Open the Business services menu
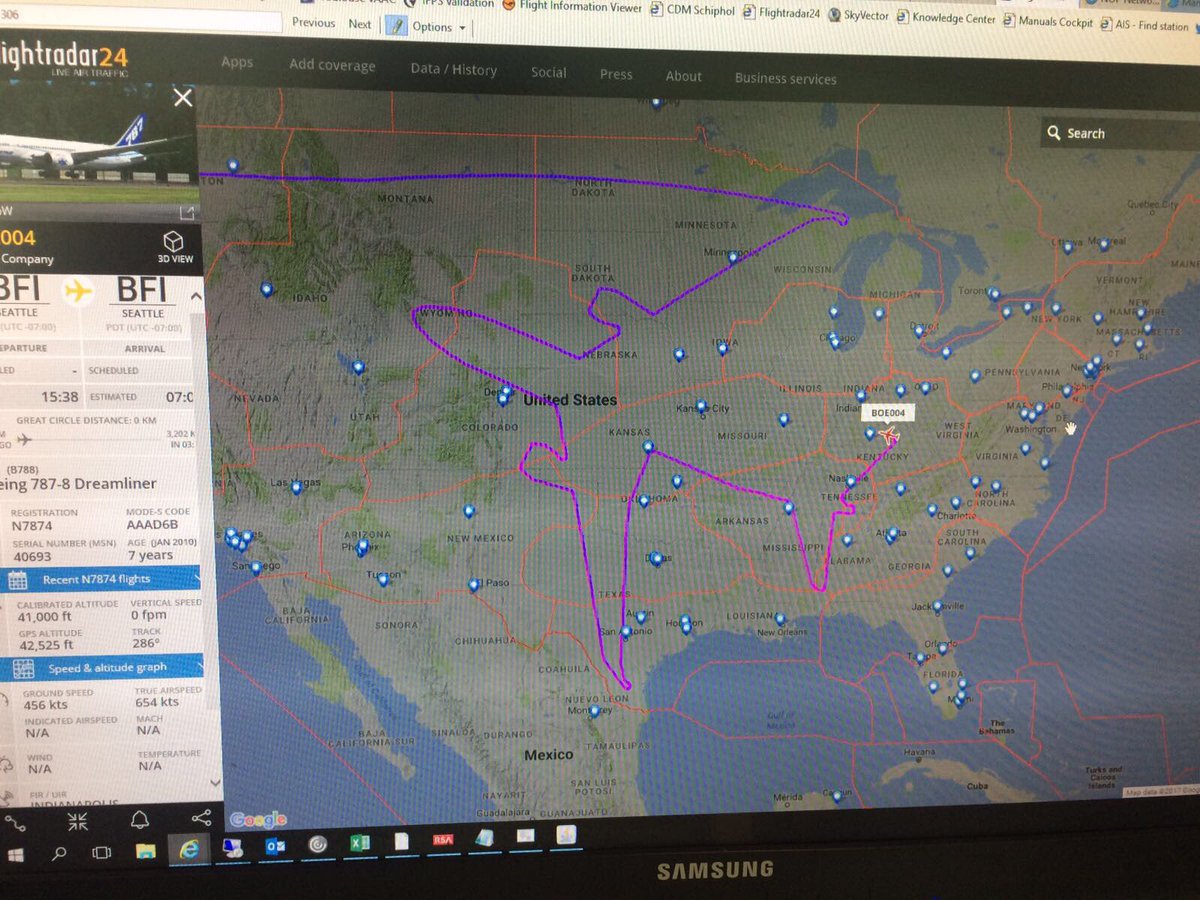 tap(785, 78)
